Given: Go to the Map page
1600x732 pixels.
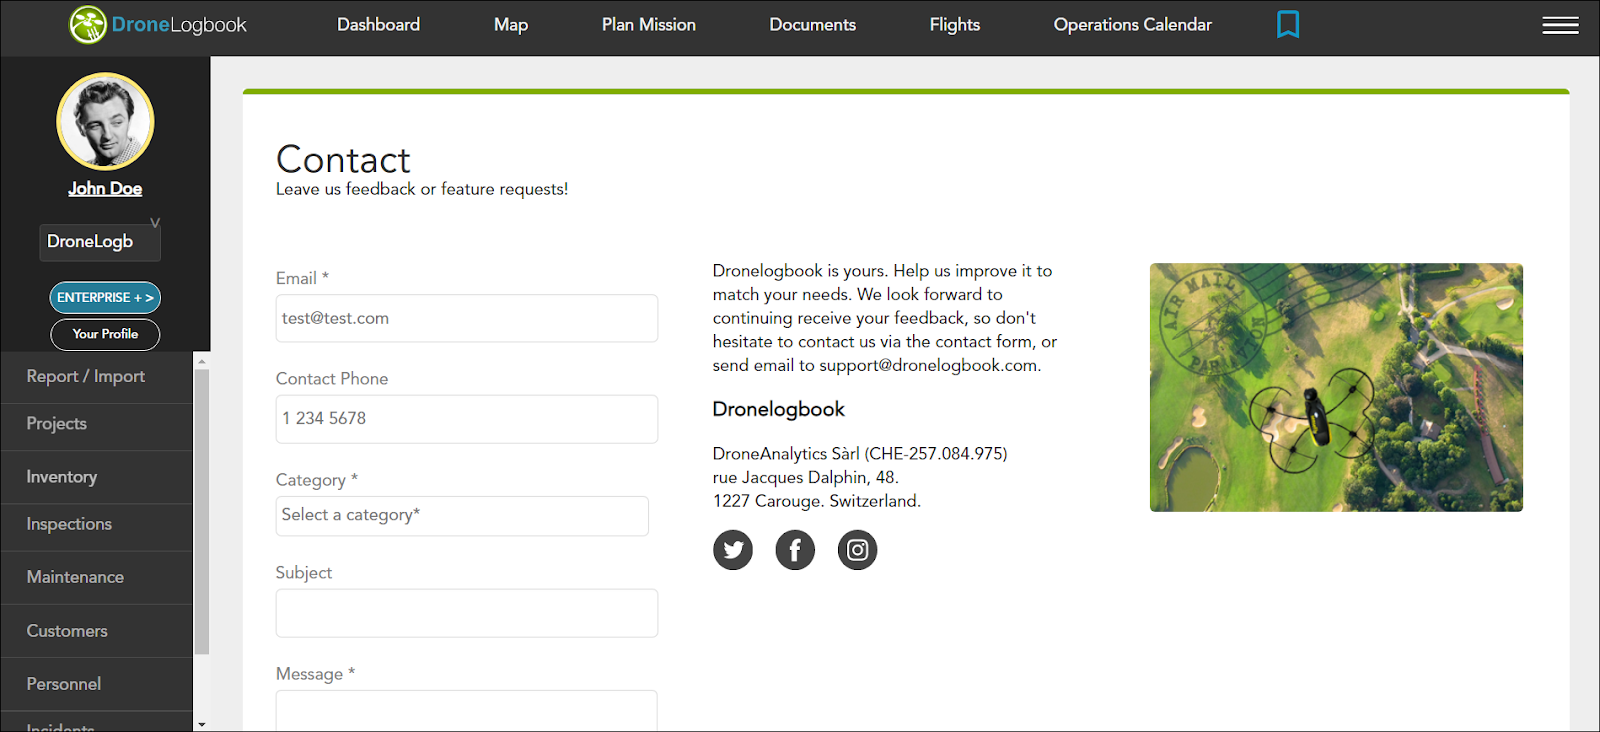Looking at the screenshot, I should (x=511, y=25).
